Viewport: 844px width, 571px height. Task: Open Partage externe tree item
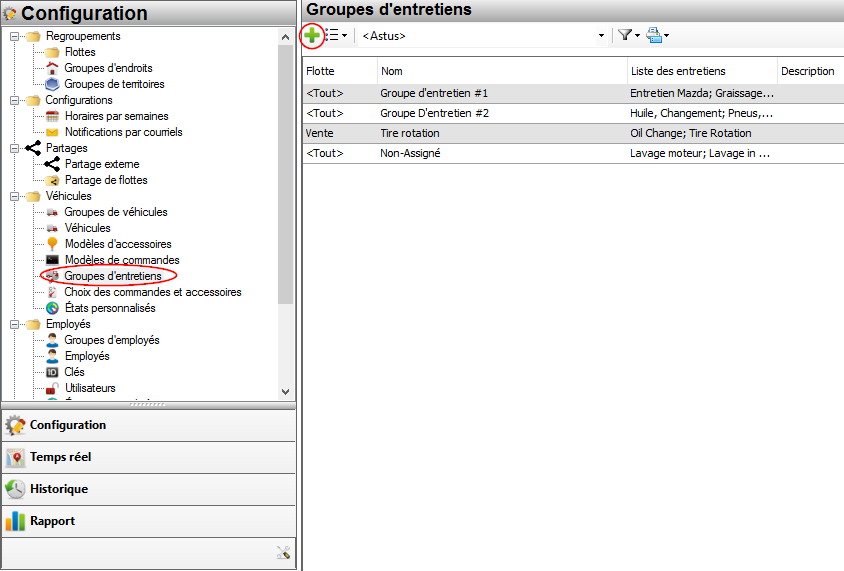102,164
